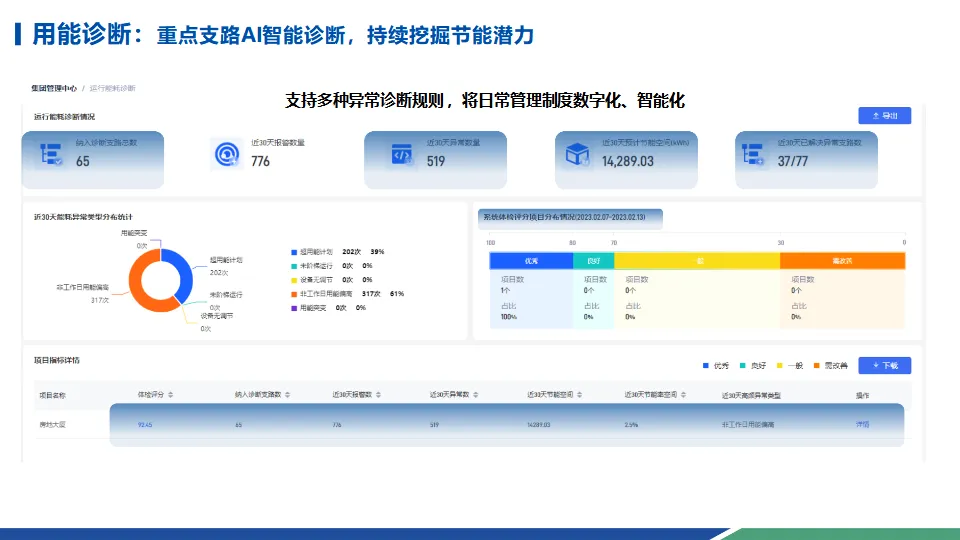The image size is (960, 540).
Task: Click the code window icon beside 519
Action: pyautogui.click(x=402, y=154)
